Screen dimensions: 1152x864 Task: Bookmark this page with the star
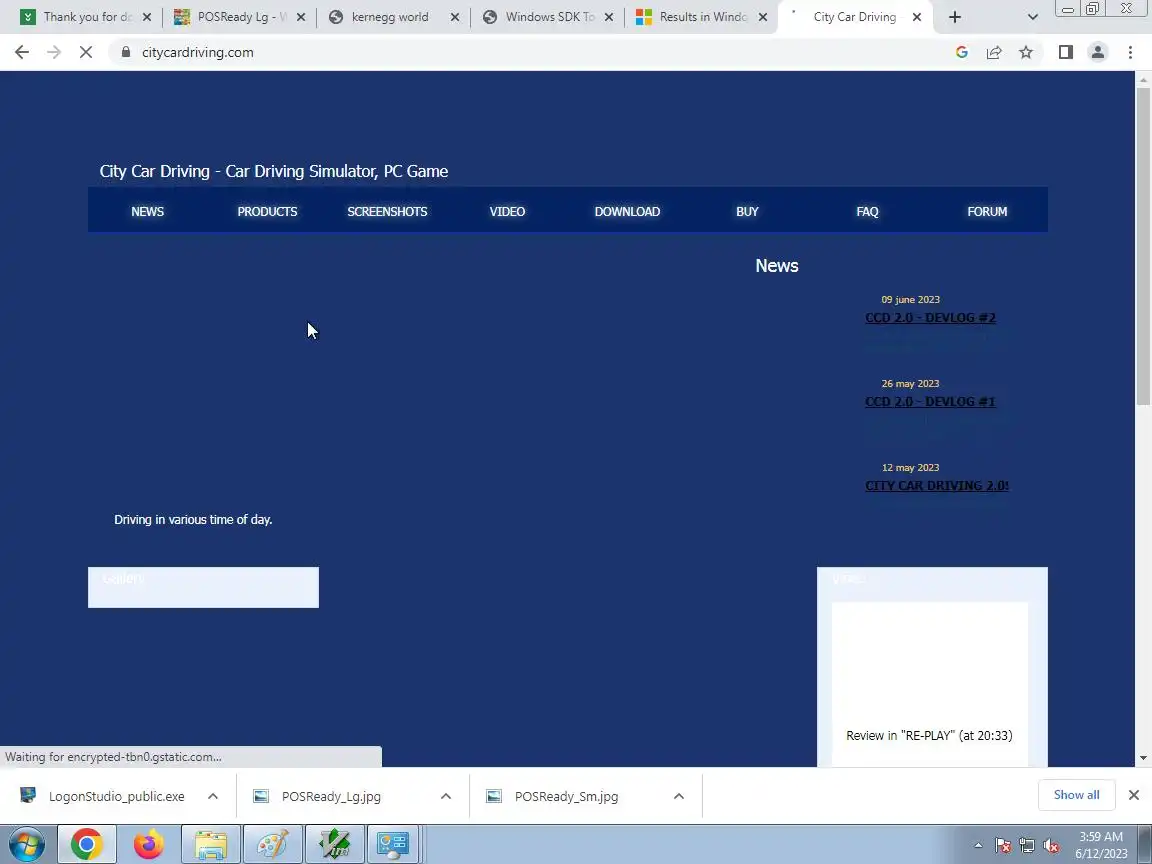tap(1026, 52)
